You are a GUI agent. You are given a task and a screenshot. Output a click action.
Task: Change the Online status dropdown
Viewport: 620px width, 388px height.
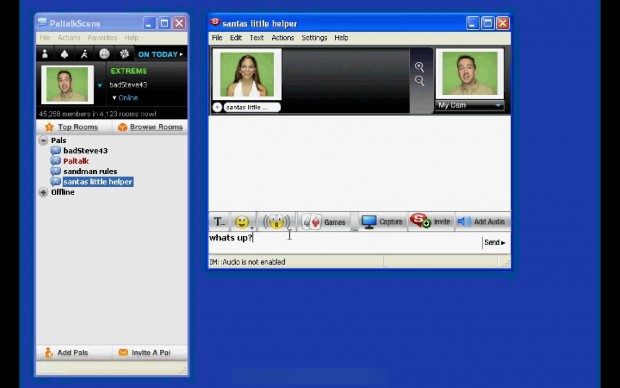125,98
